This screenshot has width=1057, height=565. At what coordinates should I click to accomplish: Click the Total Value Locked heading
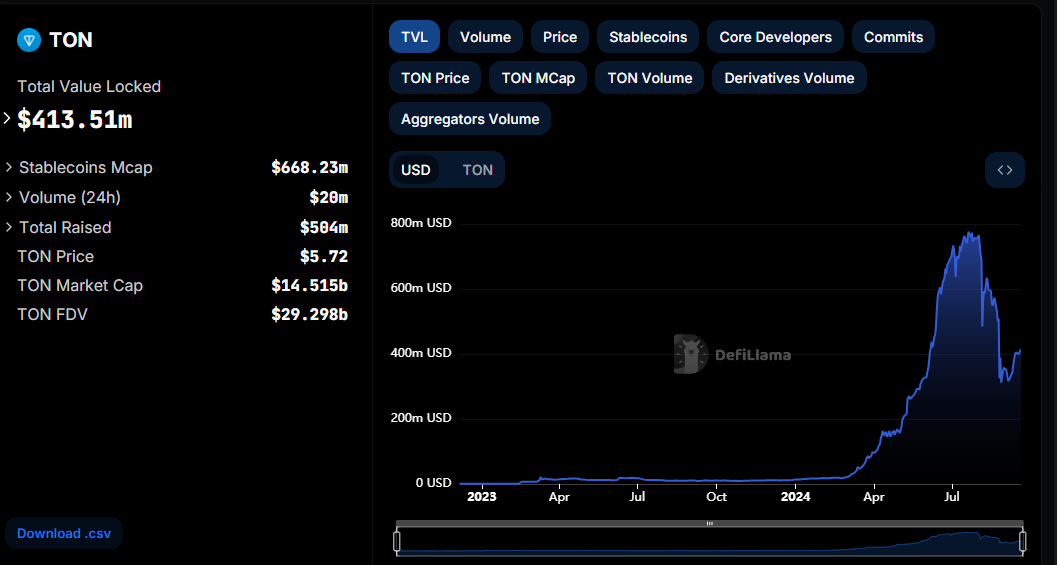[89, 86]
